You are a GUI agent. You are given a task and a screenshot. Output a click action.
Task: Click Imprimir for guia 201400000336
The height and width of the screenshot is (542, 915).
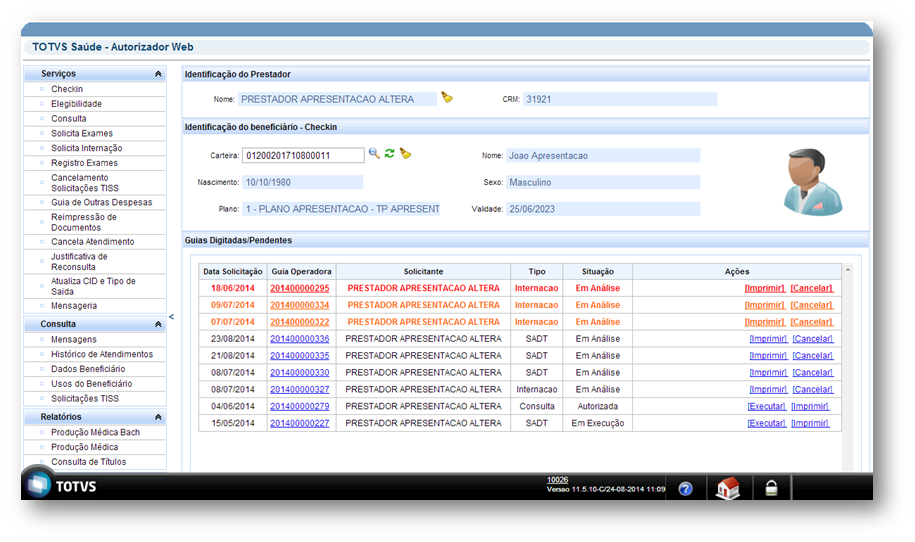click(x=768, y=339)
